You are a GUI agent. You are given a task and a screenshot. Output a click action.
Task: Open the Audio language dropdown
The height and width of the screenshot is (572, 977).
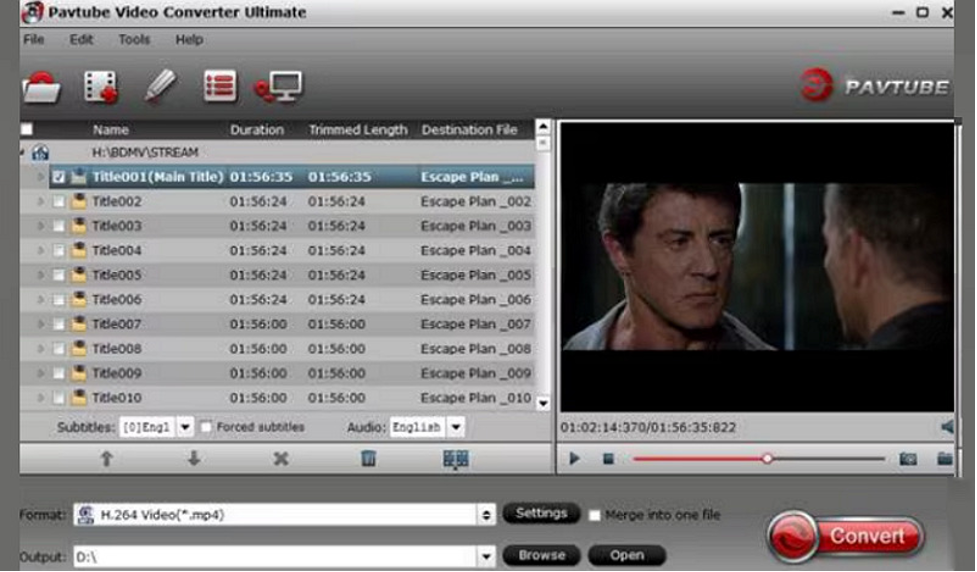[x=455, y=427]
